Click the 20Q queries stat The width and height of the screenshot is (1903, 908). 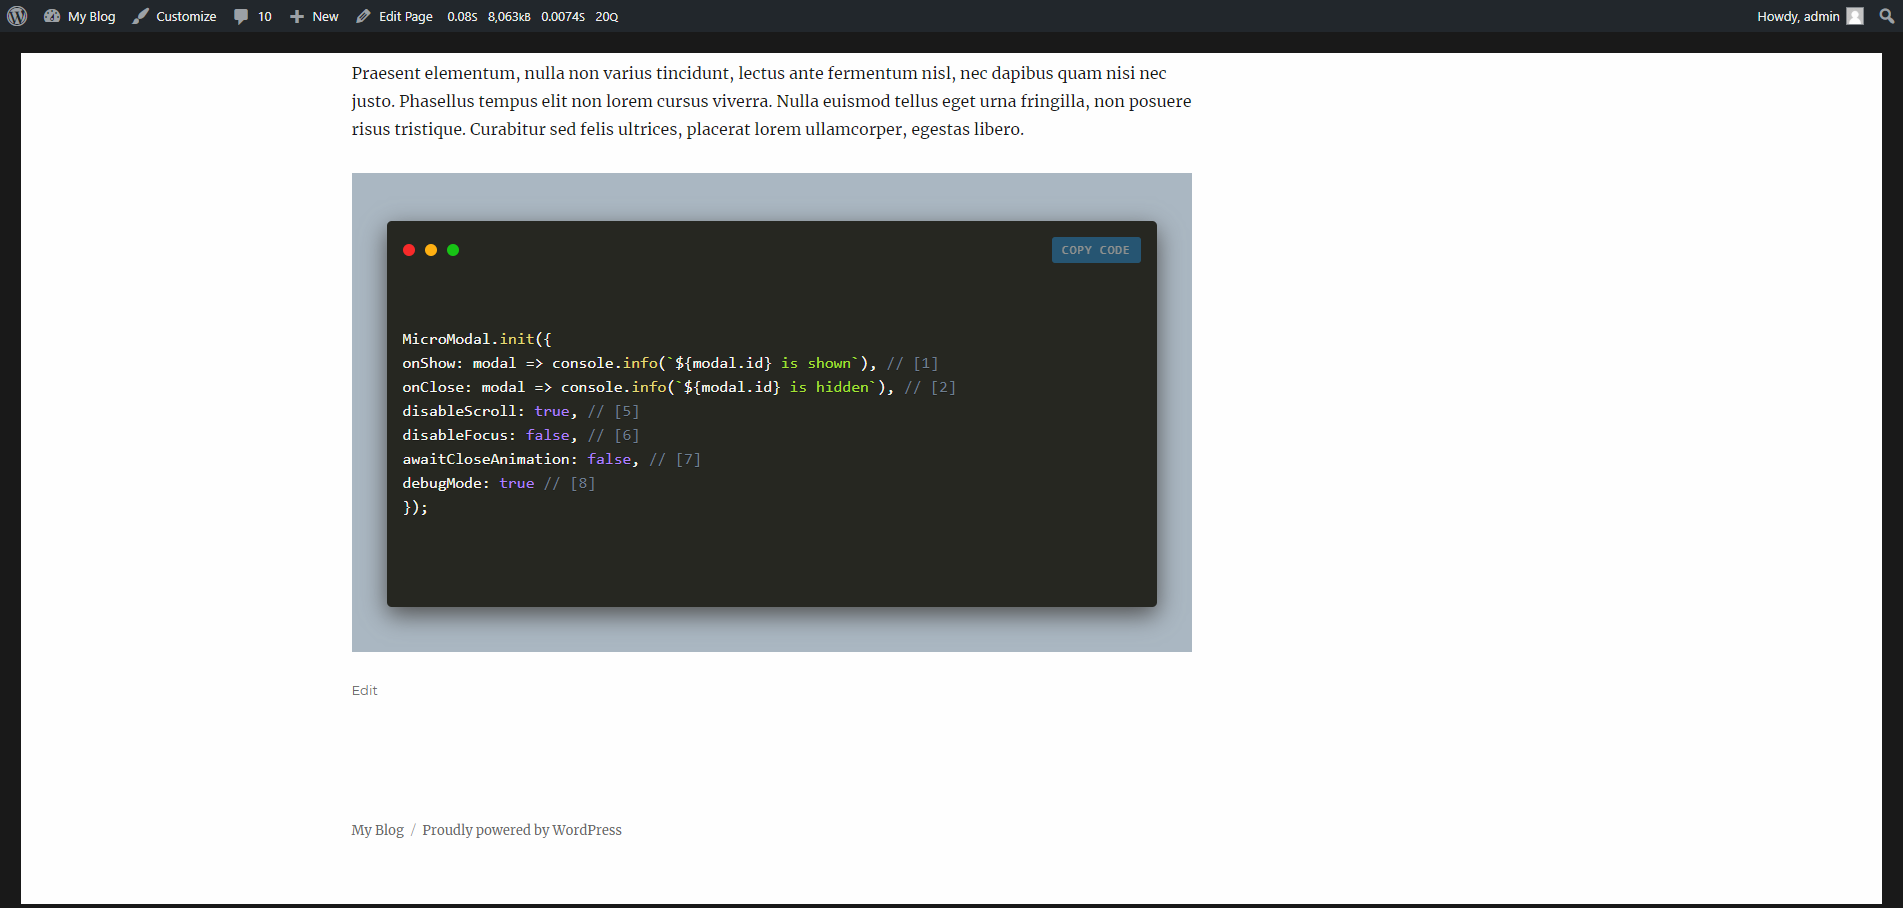[607, 16]
